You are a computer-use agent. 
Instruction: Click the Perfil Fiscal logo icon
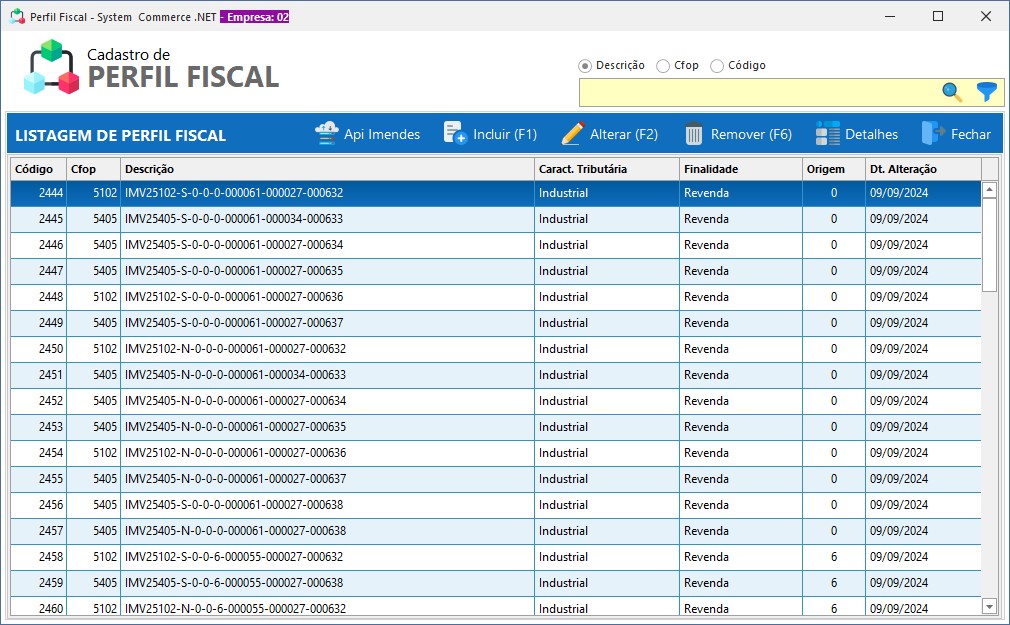(53, 65)
